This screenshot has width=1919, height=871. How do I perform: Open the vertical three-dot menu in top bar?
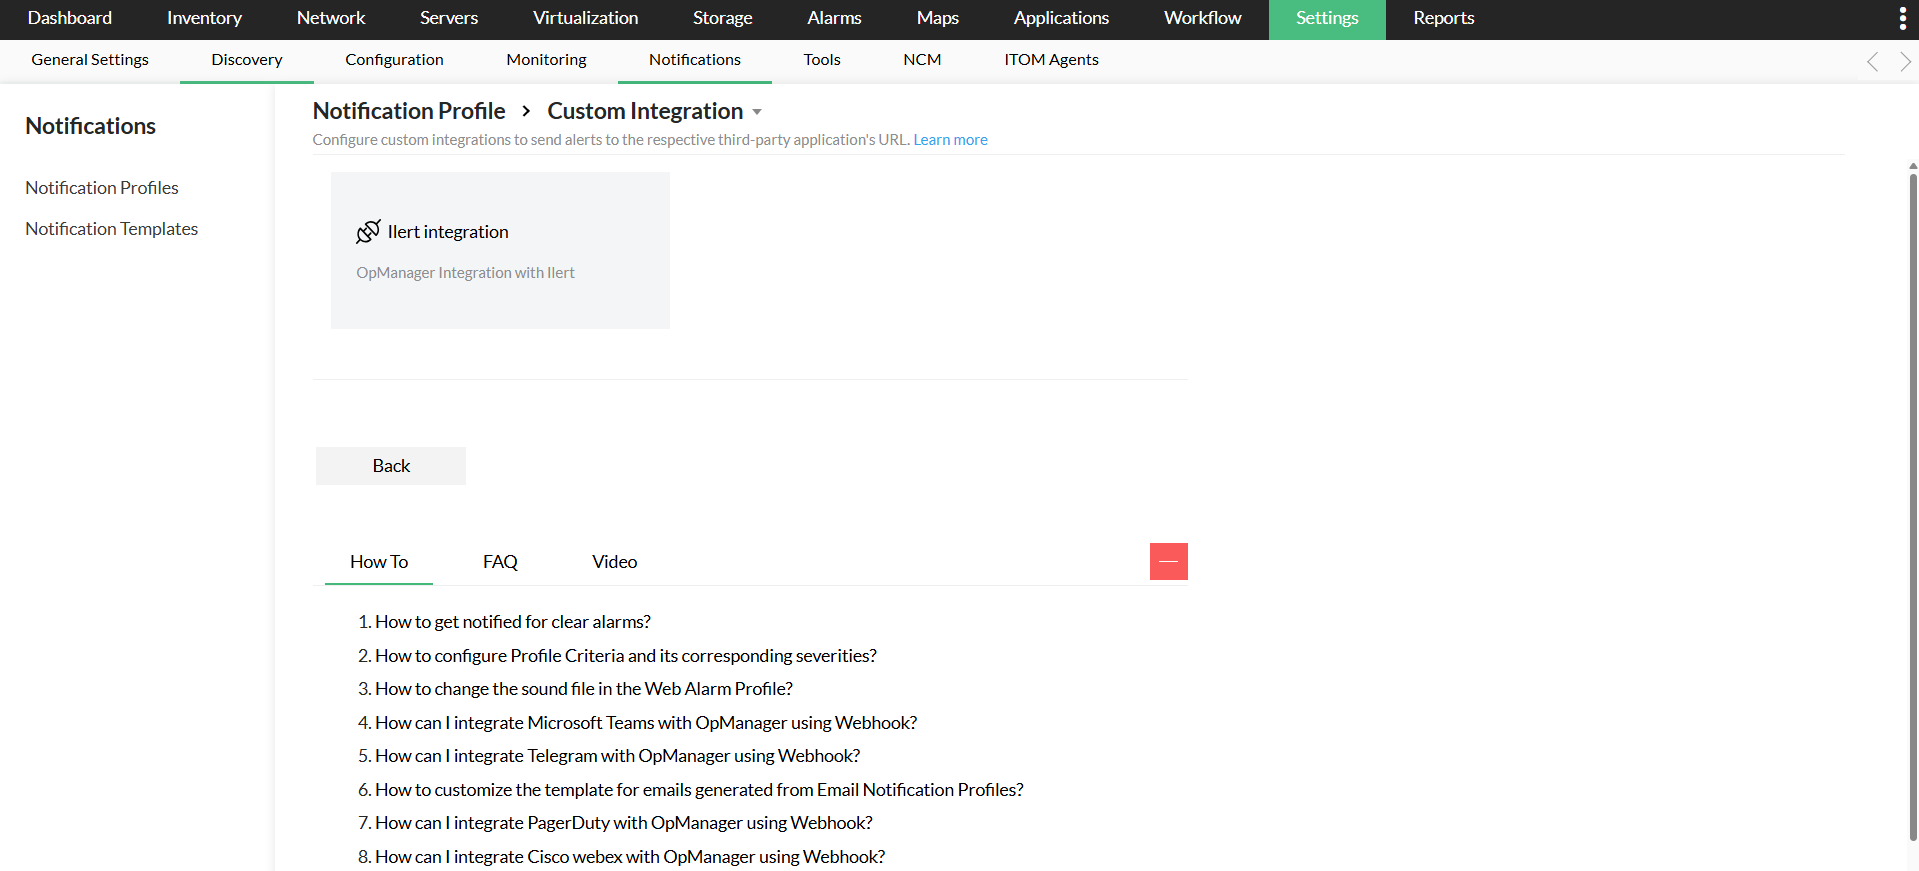point(1902,19)
